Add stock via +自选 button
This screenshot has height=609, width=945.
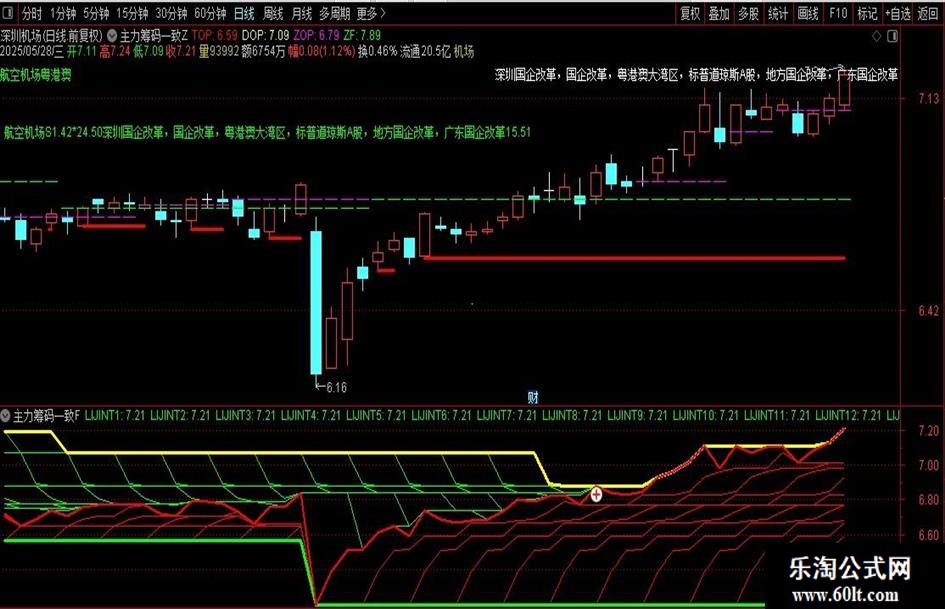pos(898,13)
